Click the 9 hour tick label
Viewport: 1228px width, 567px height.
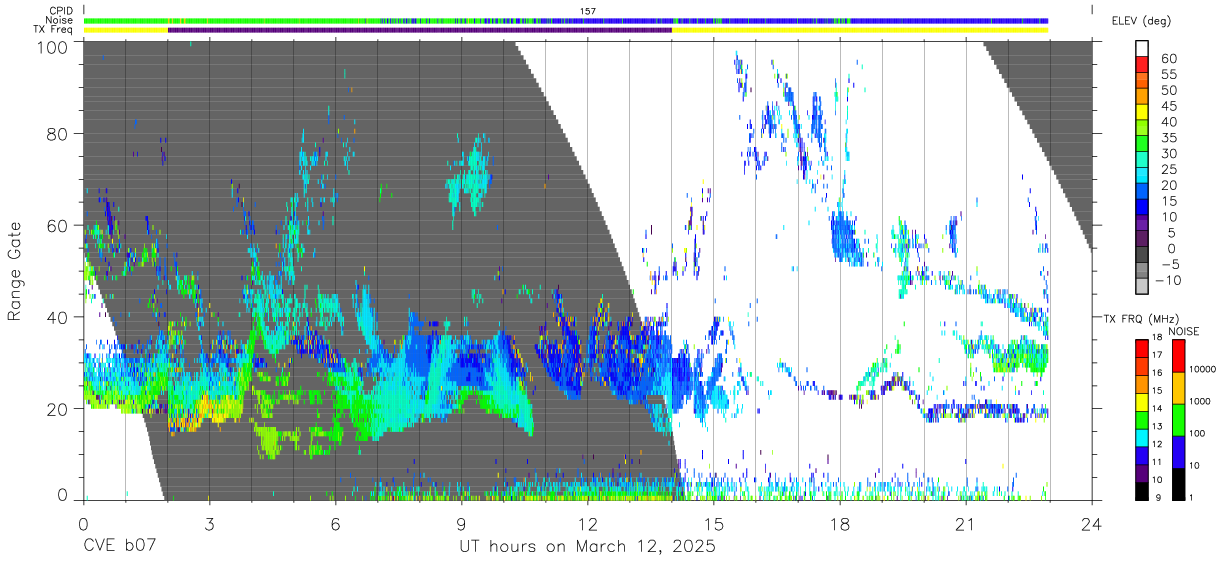(x=462, y=525)
